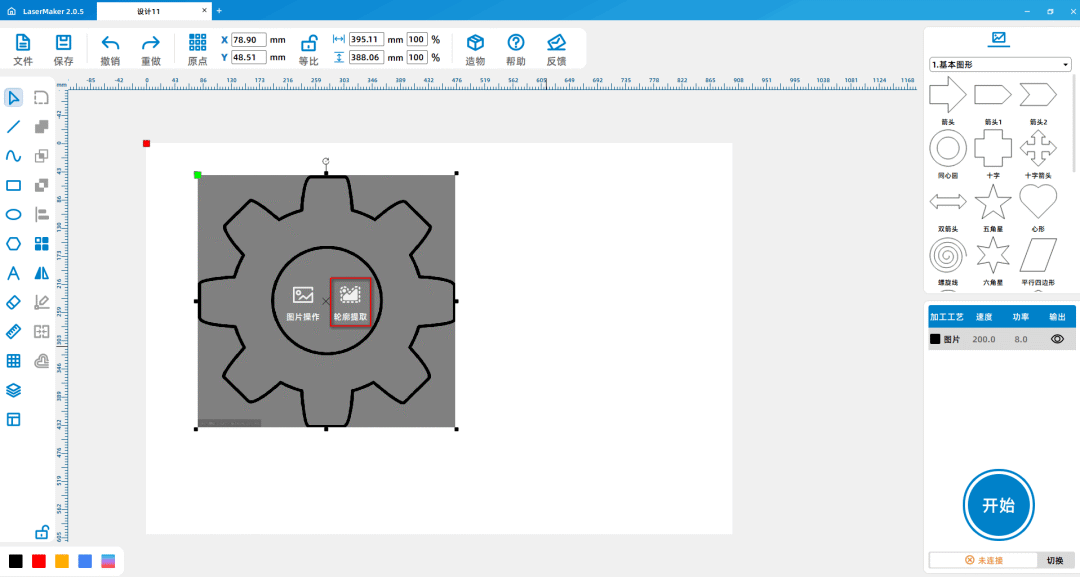Select the eraser tool in left toolbar

(x=14, y=302)
